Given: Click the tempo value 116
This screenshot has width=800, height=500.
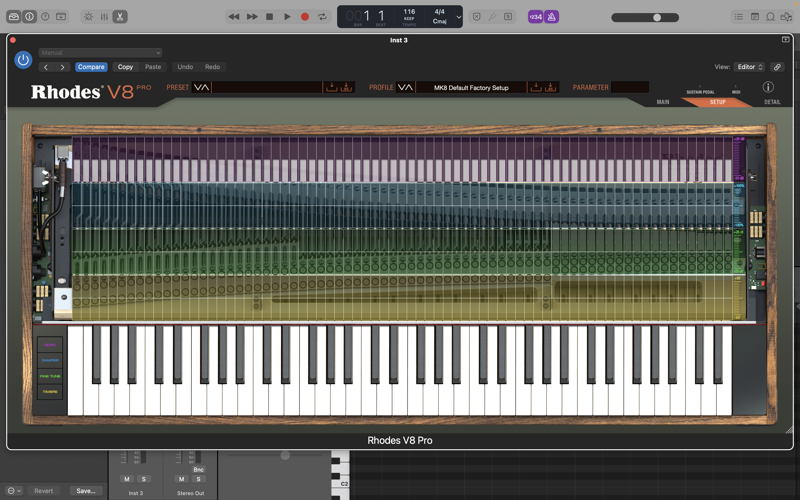Looking at the screenshot, I should point(409,12).
